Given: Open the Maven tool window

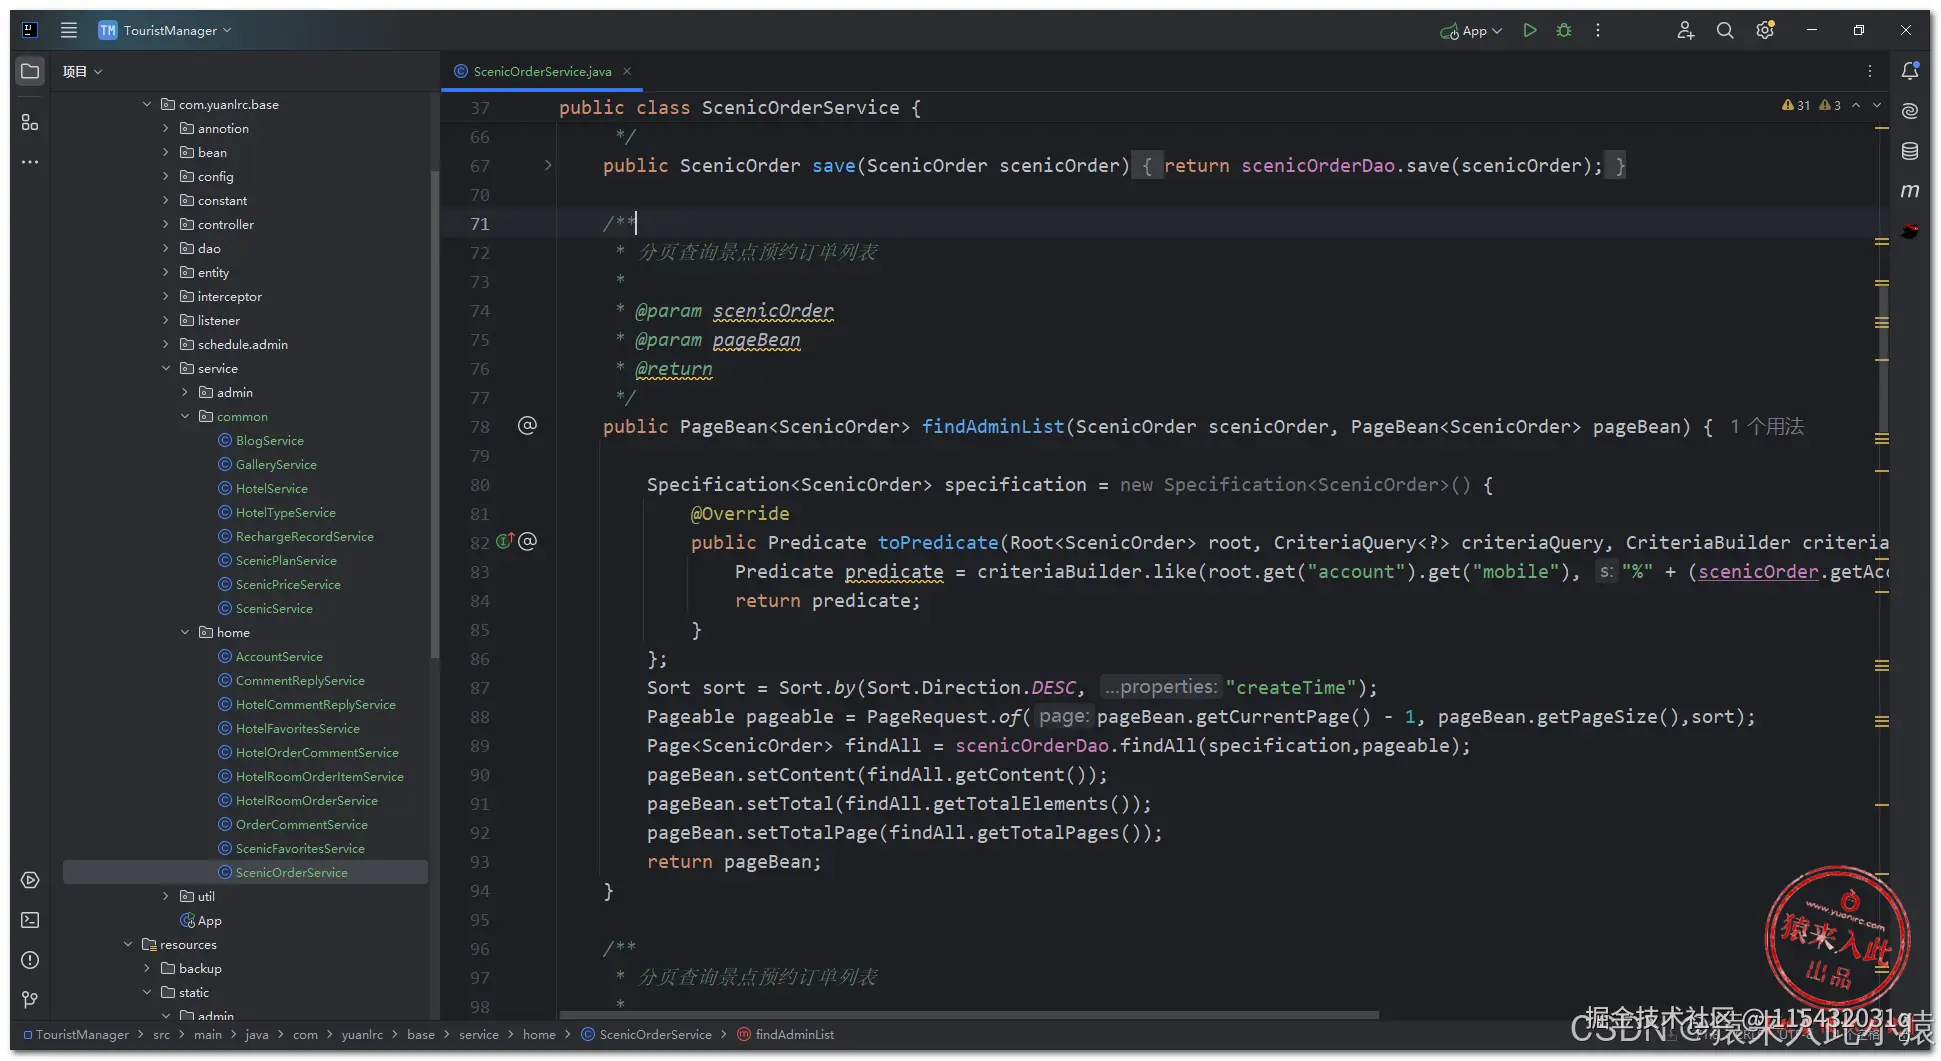Looking at the screenshot, I should tap(1910, 191).
